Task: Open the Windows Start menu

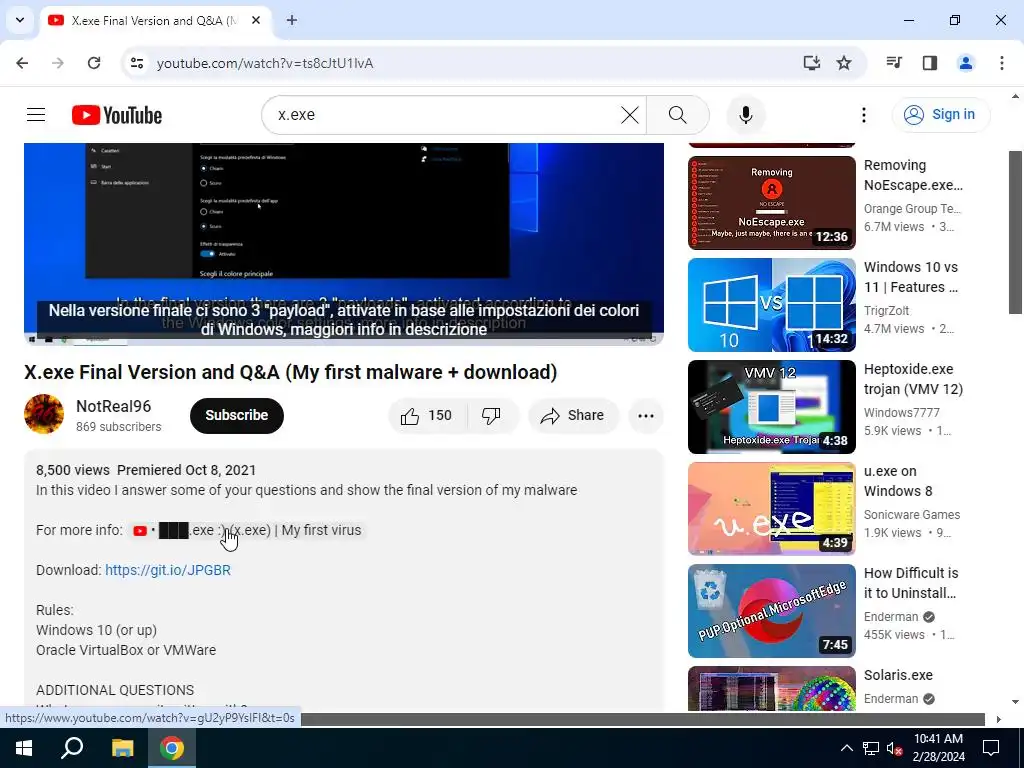Action: [24, 748]
